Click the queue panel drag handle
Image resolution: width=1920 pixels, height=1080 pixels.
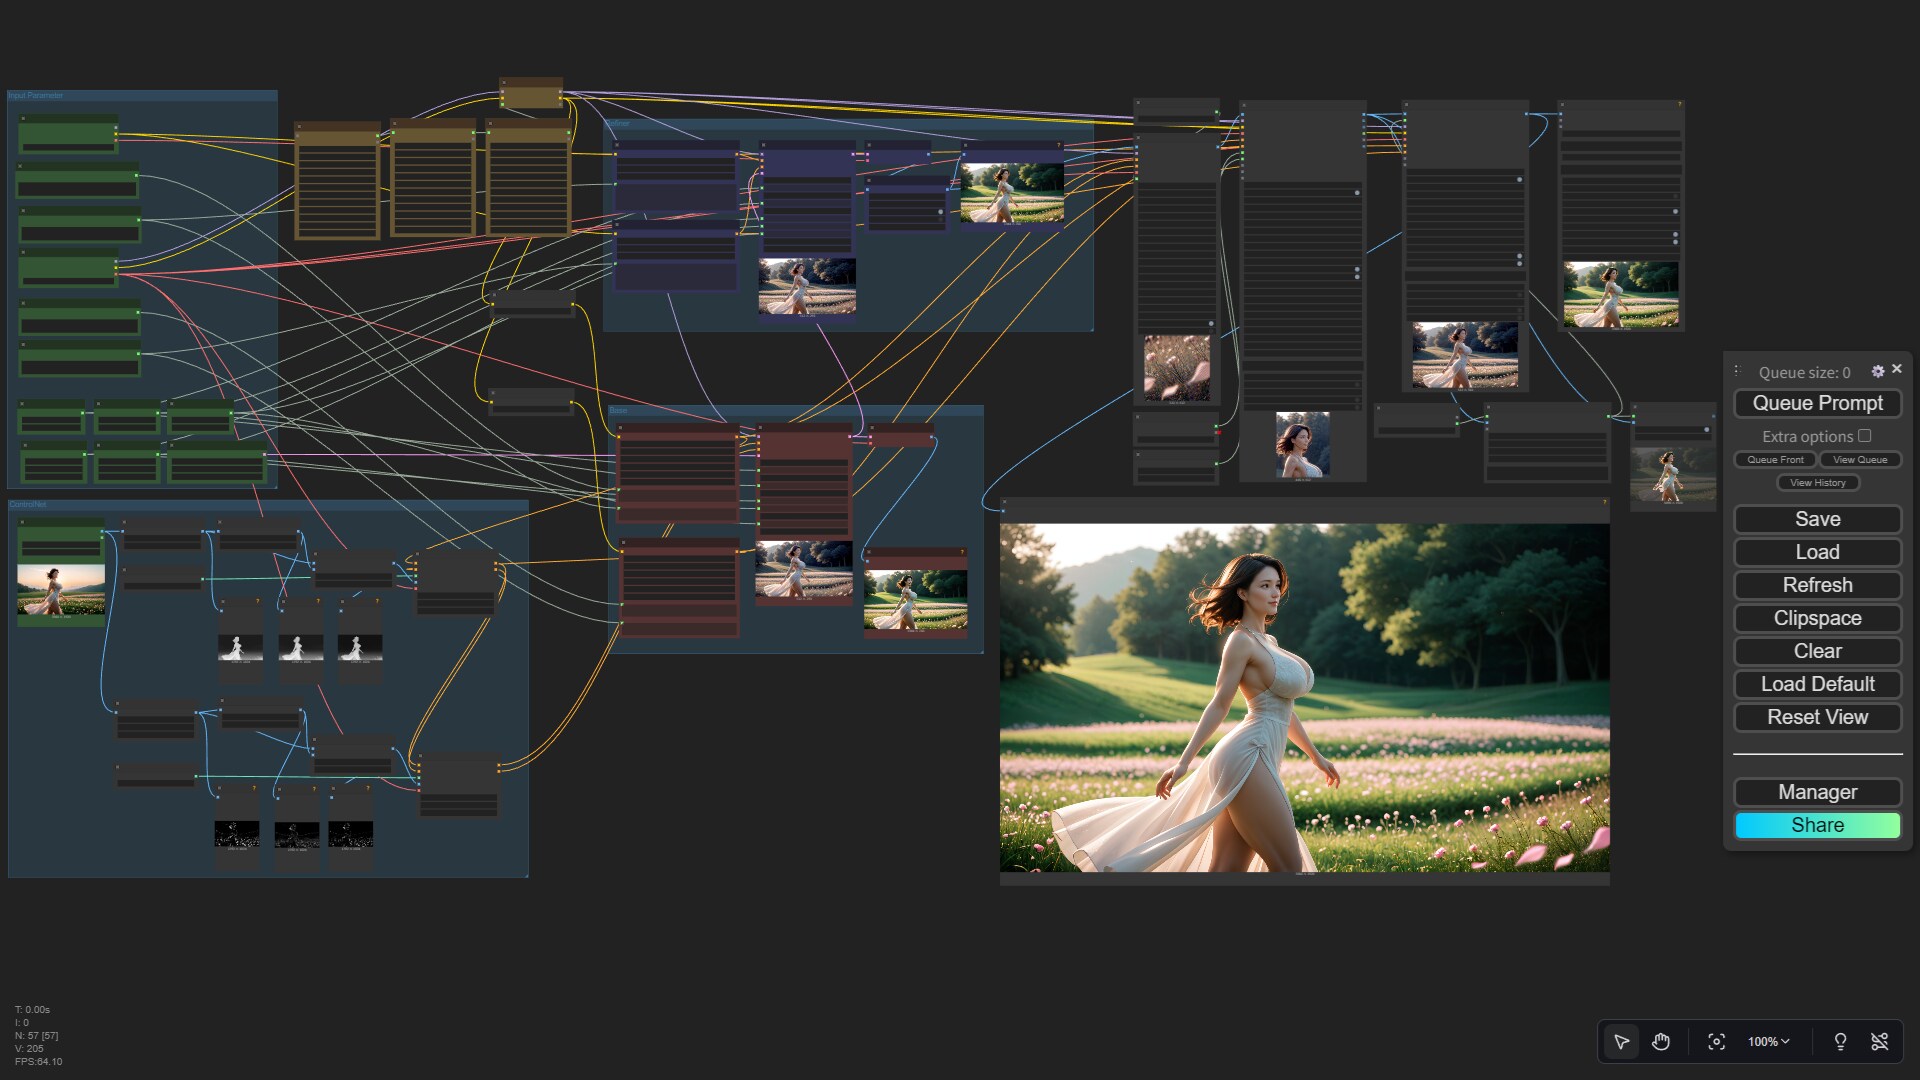tap(1737, 371)
